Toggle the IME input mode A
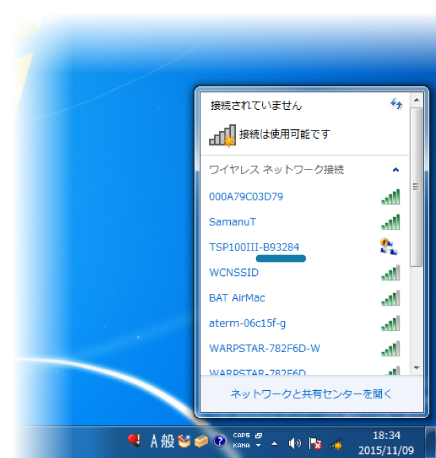 tap(154, 441)
